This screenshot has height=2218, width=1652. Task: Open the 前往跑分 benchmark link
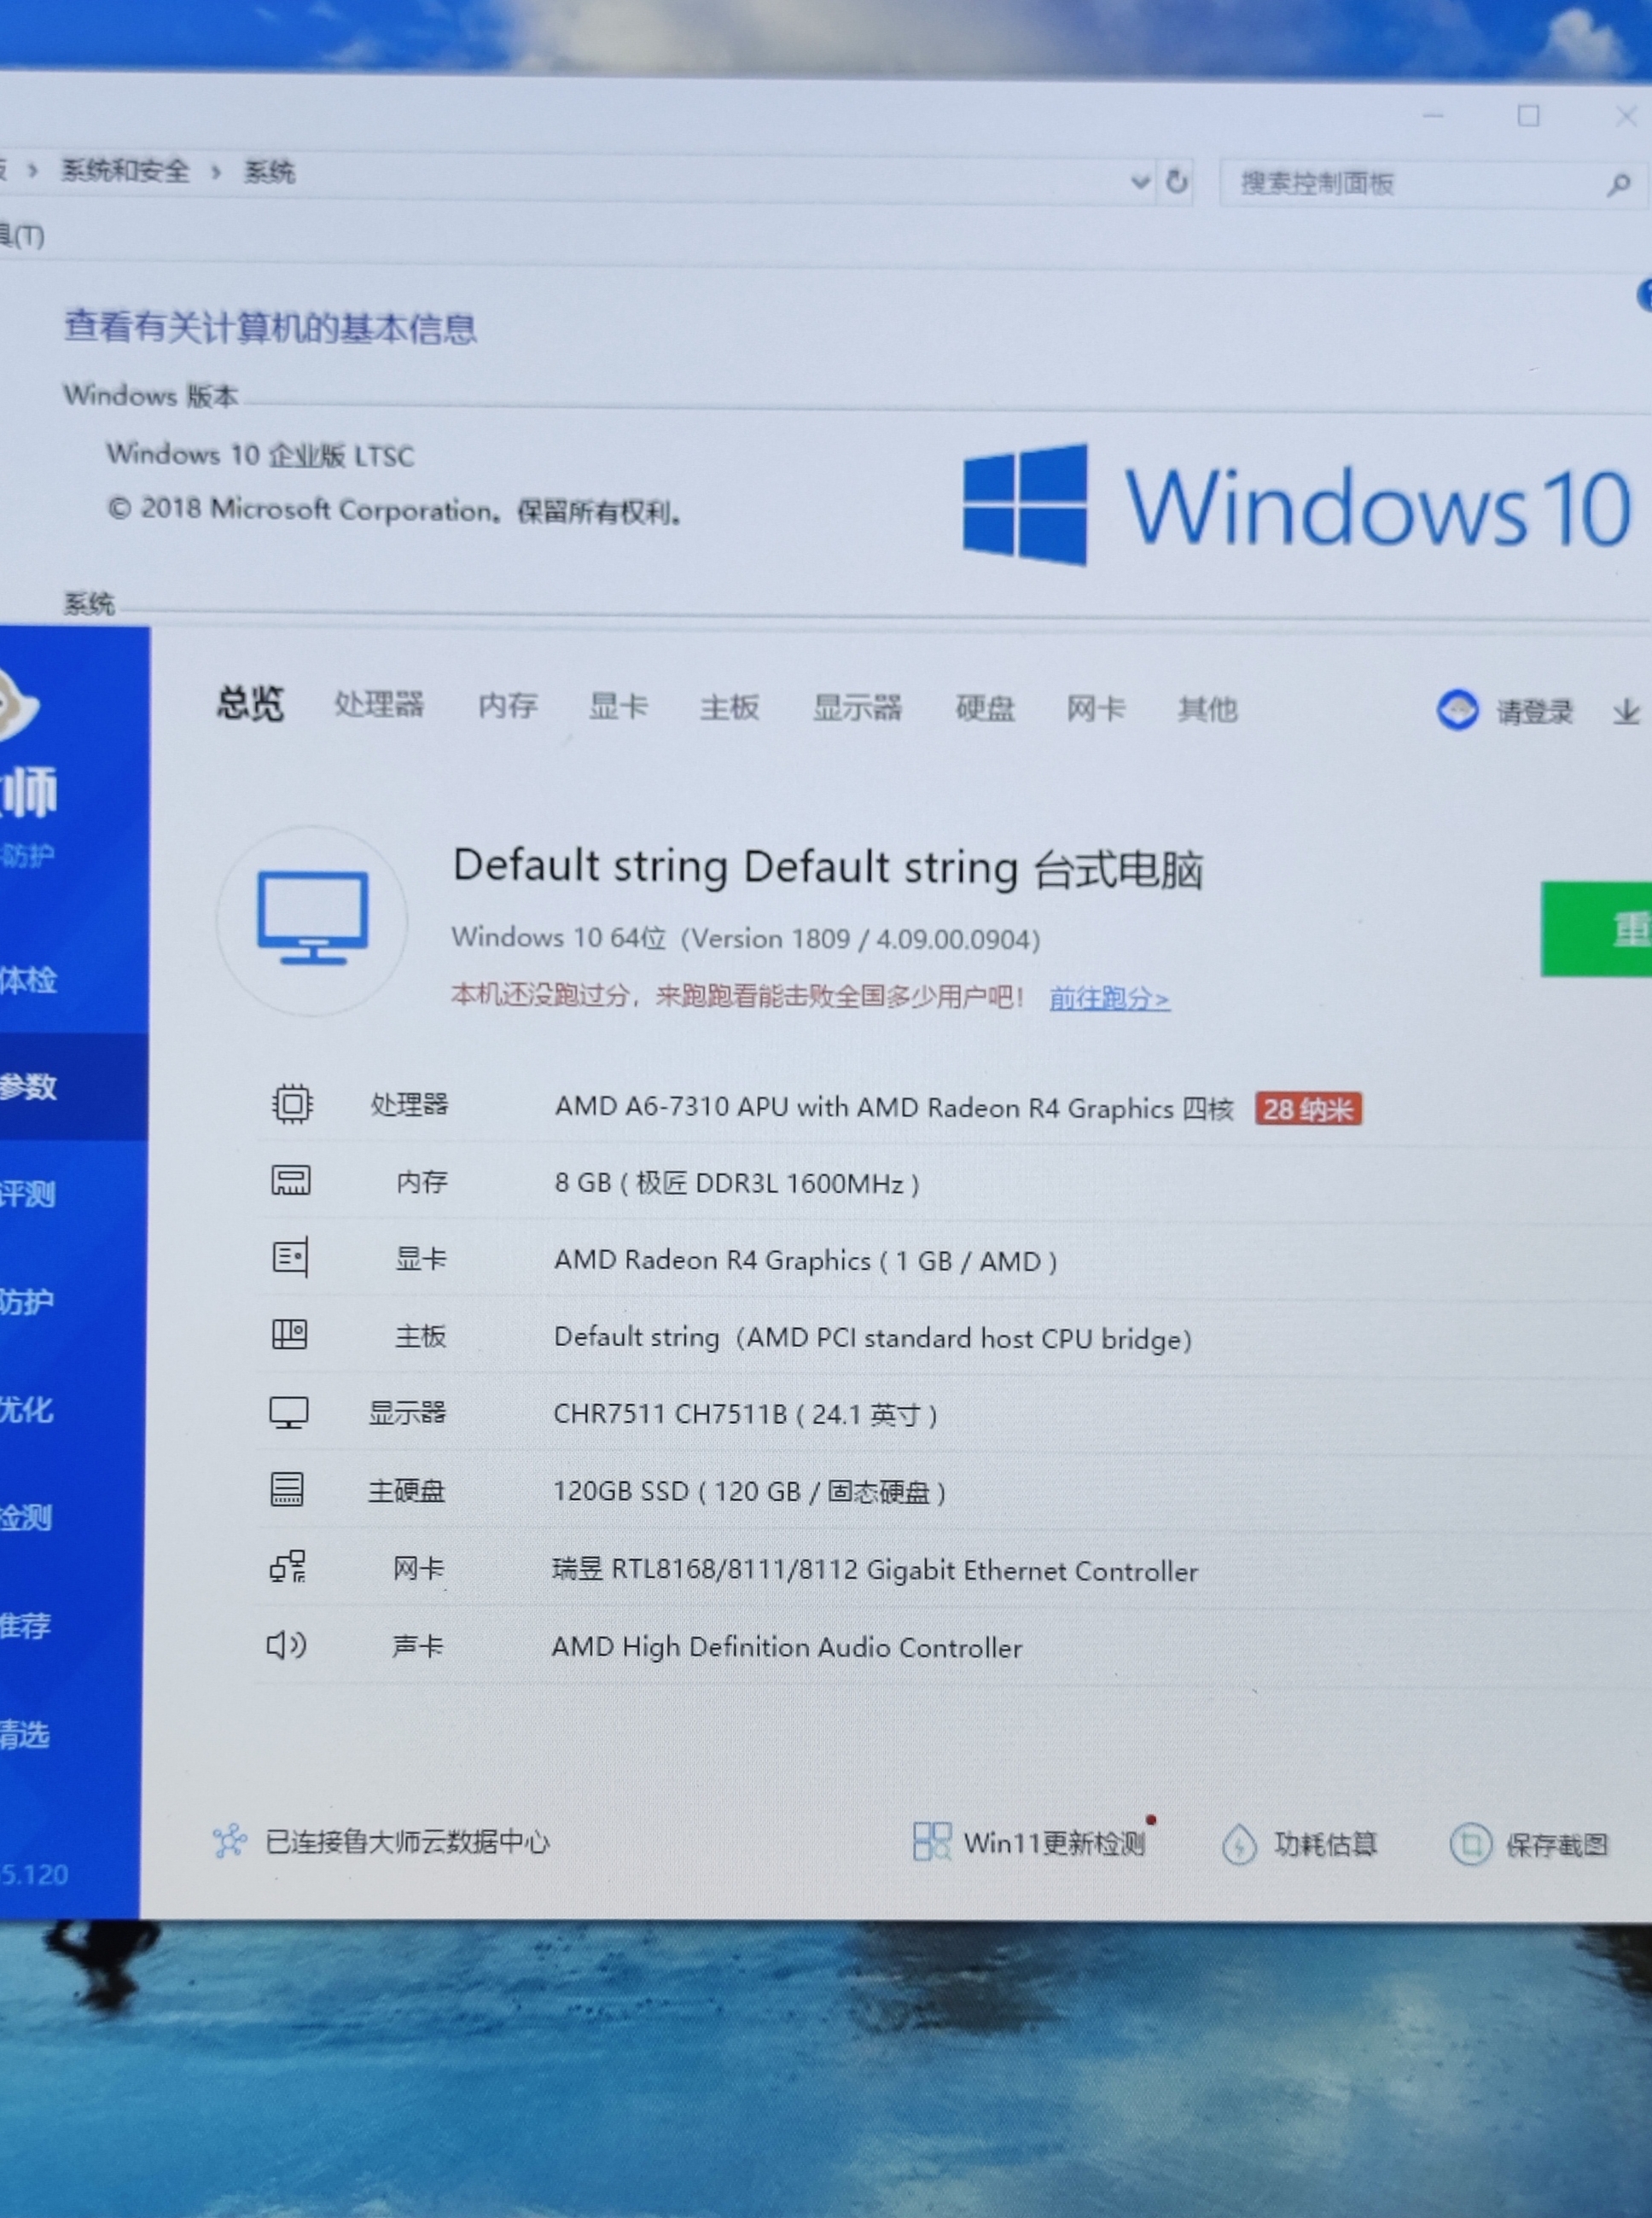(x=1109, y=998)
